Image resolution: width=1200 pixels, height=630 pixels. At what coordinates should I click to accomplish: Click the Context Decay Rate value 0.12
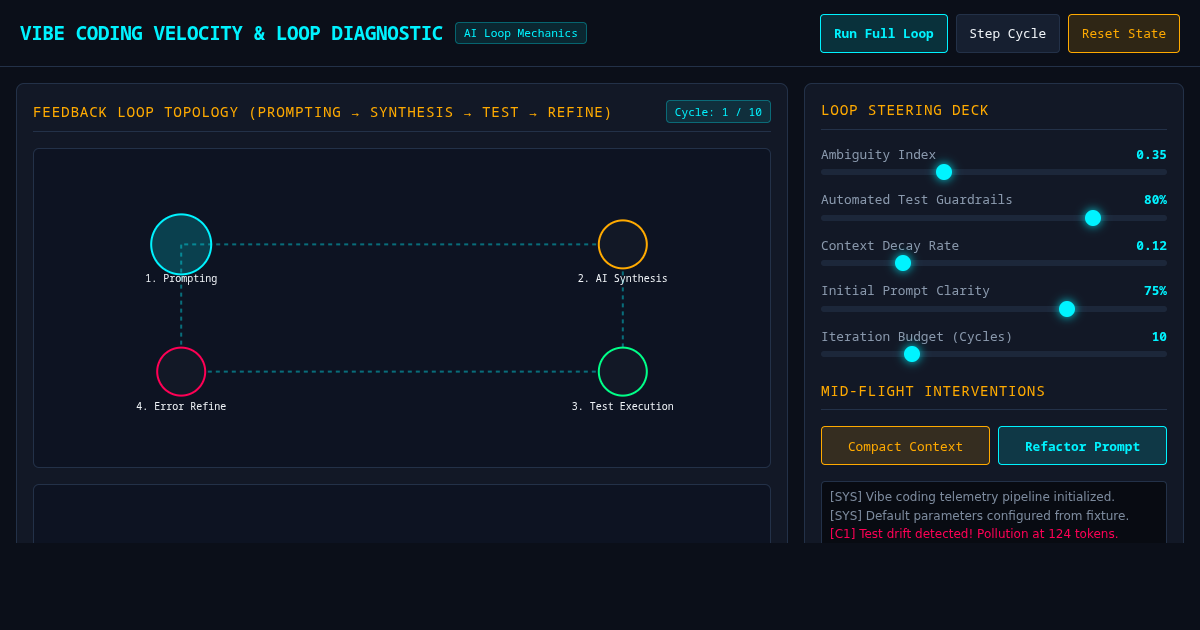pyautogui.click(x=1151, y=245)
